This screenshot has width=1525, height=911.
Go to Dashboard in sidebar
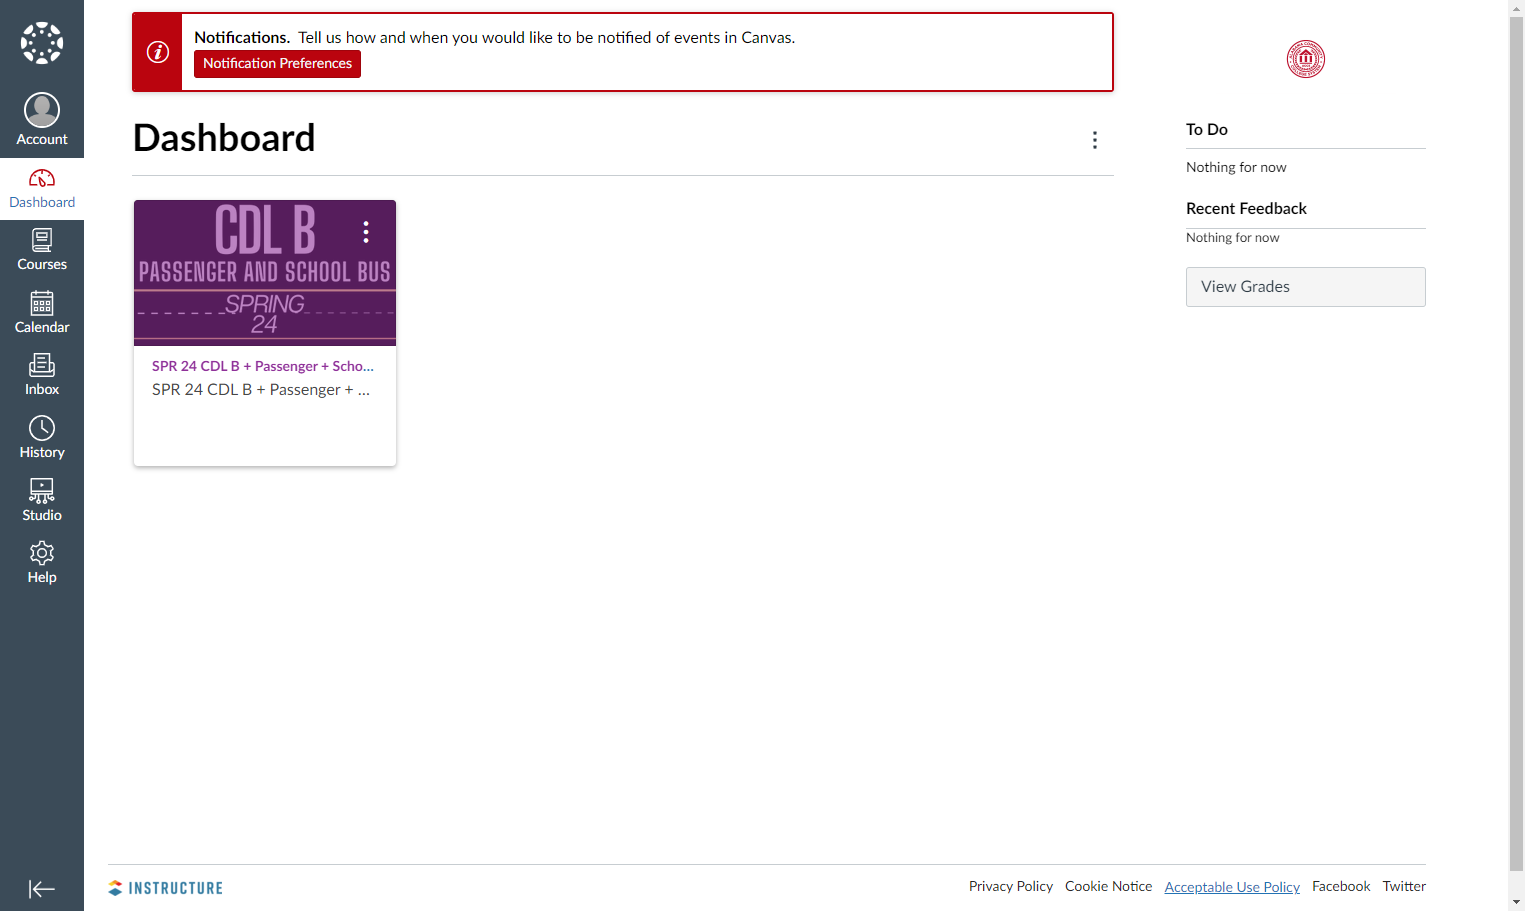42,189
